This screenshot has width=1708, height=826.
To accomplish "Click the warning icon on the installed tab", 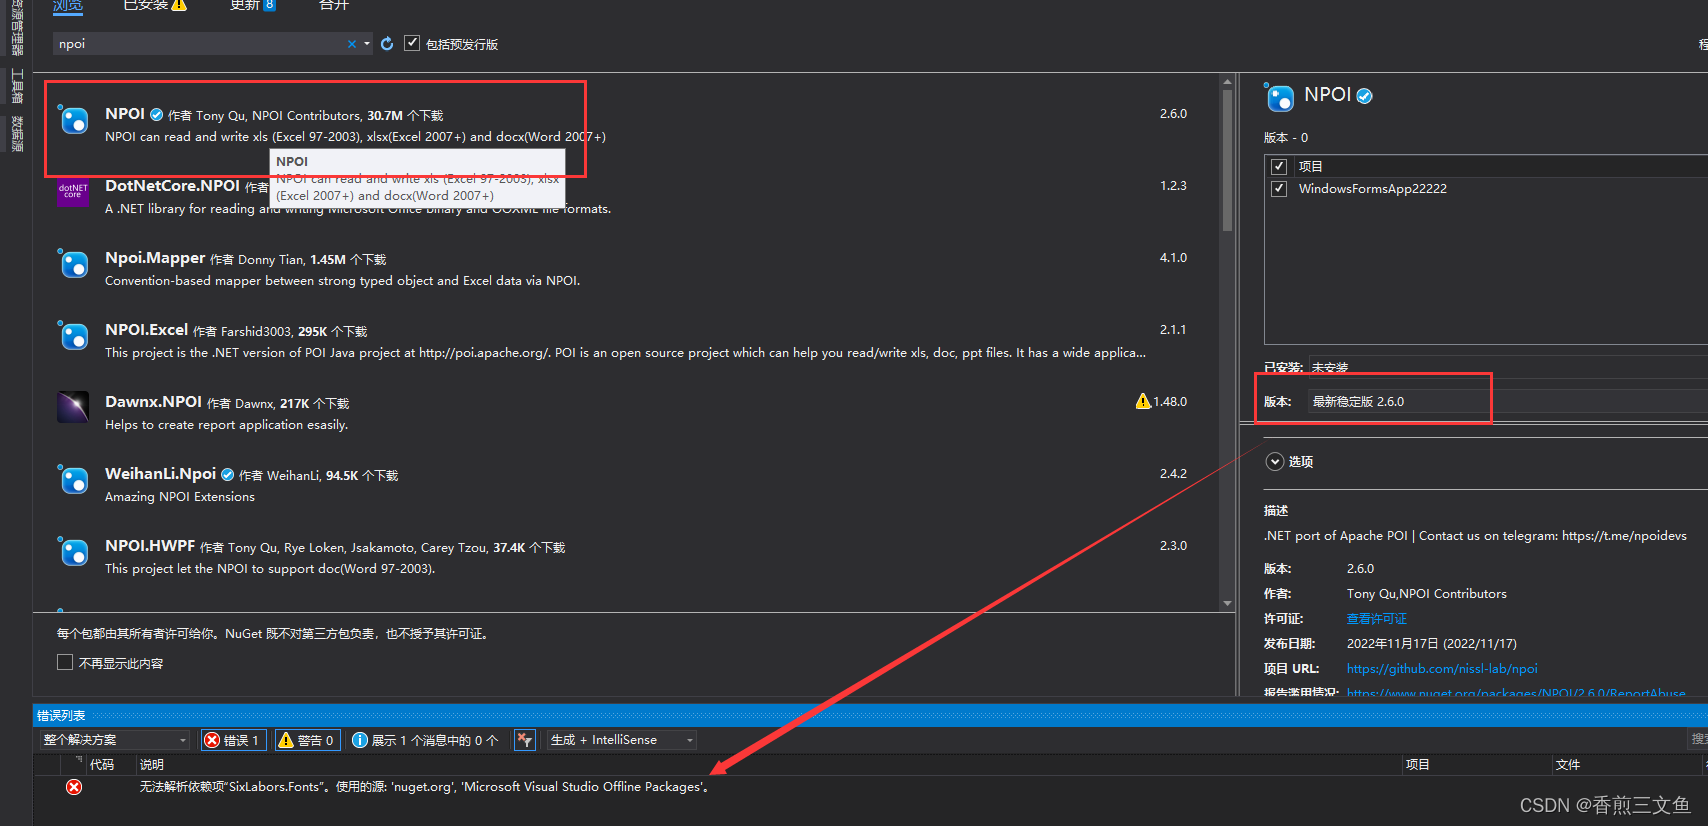I will (179, 5).
